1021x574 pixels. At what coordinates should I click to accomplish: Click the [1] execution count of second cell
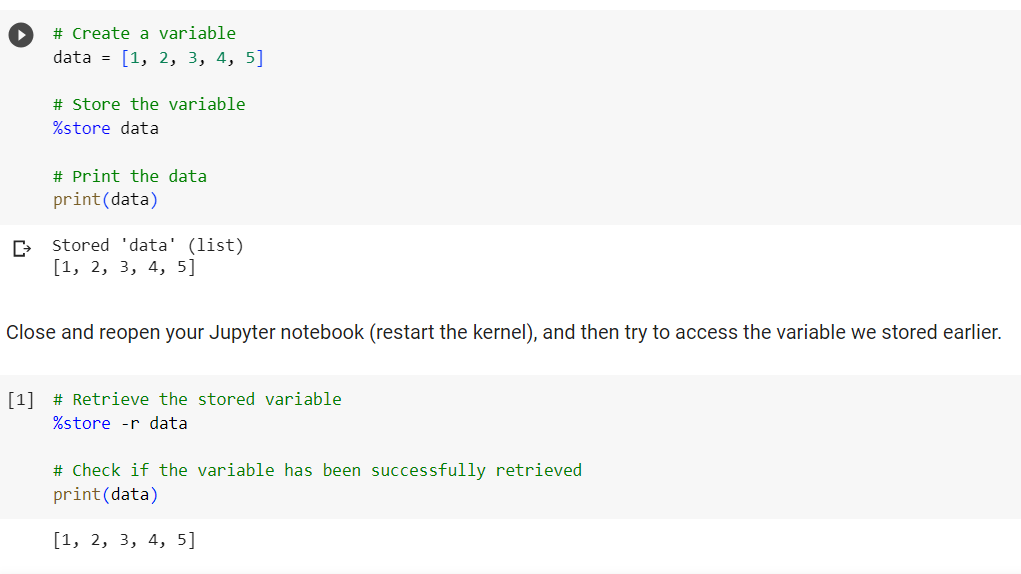[x=19, y=400]
